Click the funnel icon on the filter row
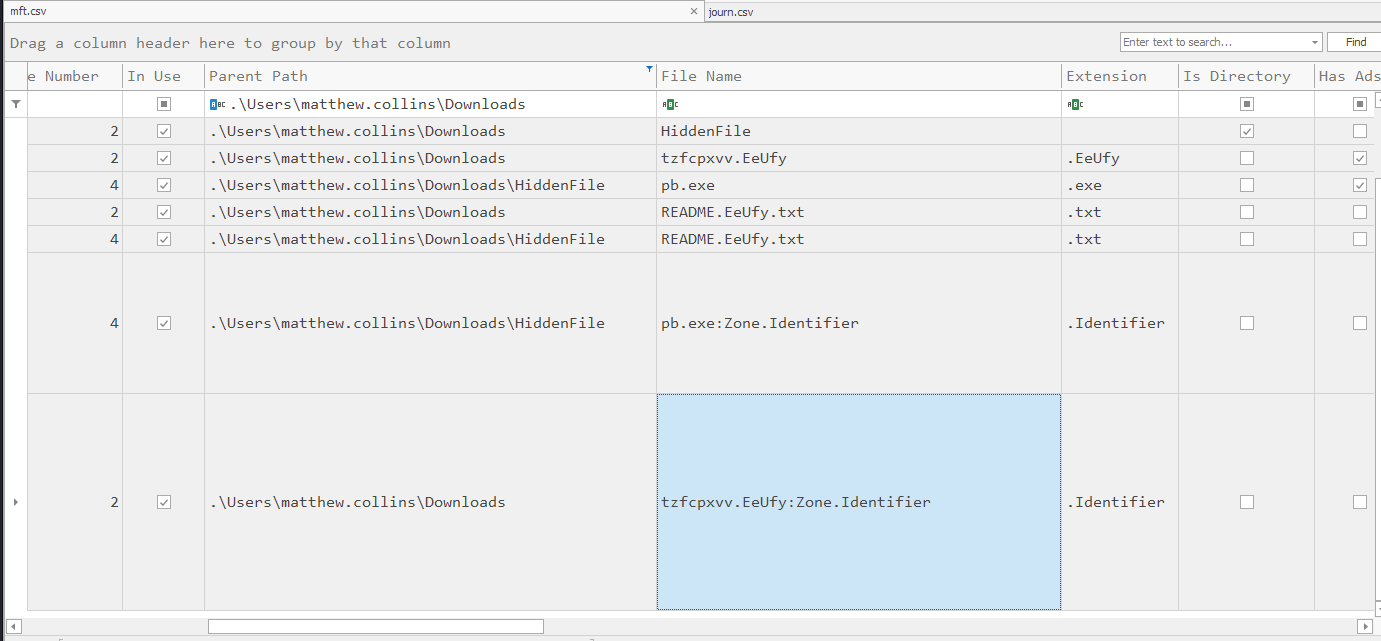1381x641 pixels. click(x=15, y=104)
